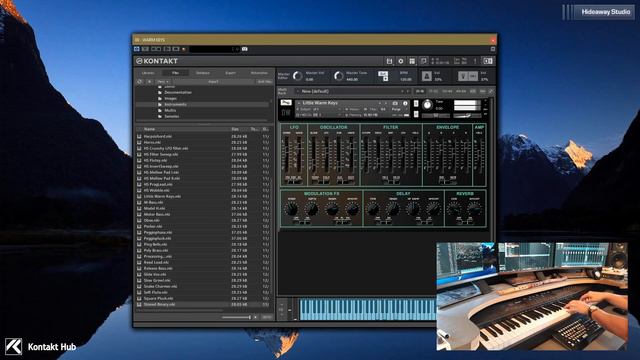This screenshot has height=360, width=640.
Task: Switch to the Automation tab
Action: pos(259,73)
